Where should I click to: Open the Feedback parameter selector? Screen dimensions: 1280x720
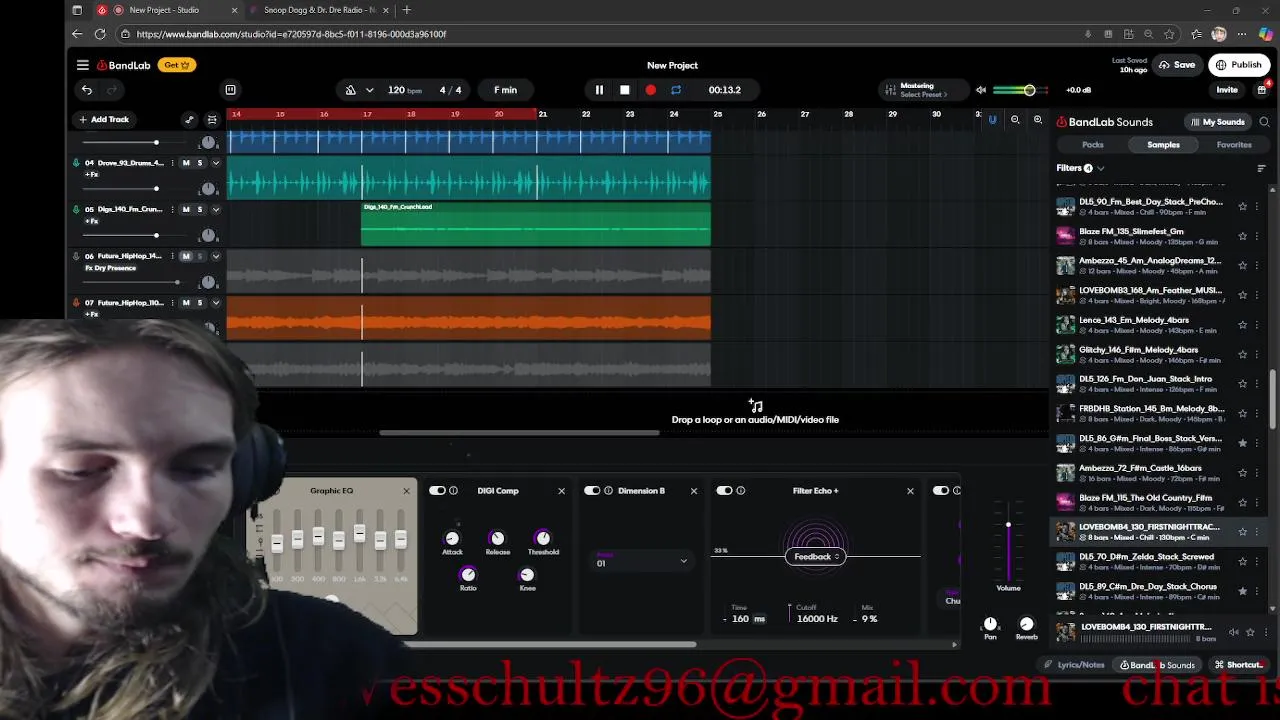point(816,557)
